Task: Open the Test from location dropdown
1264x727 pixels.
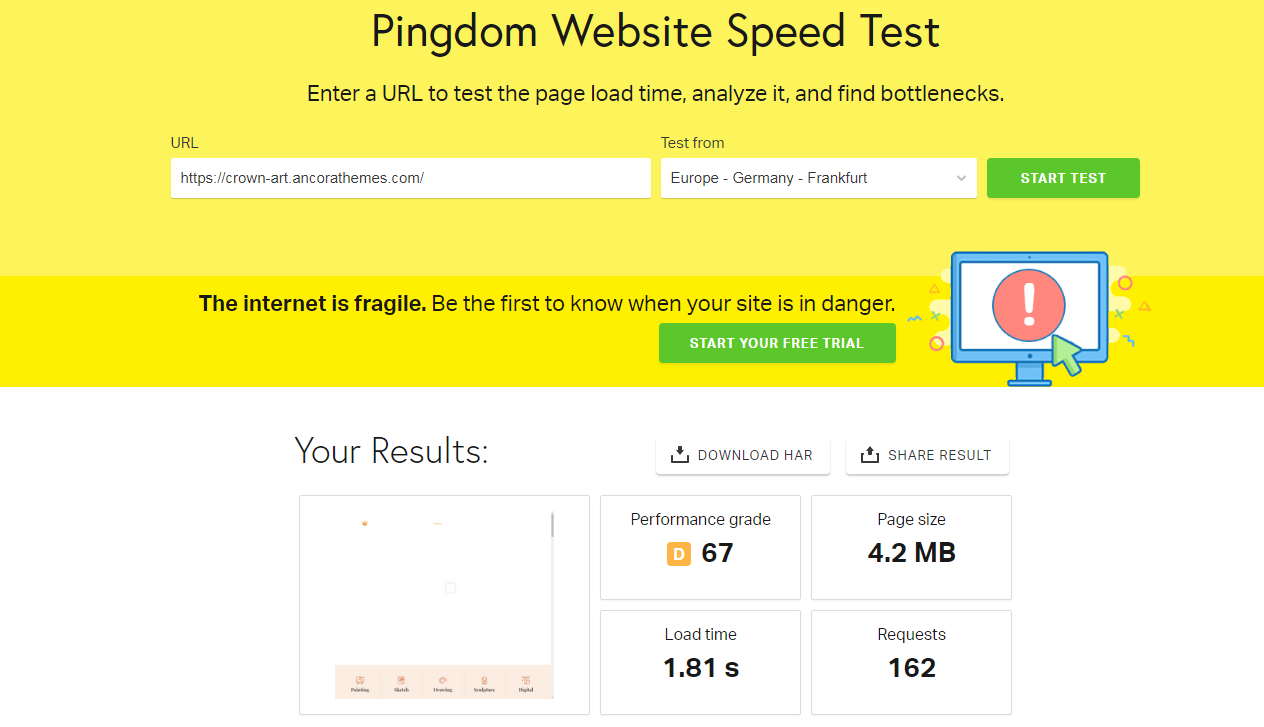Action: pyautogui.click(x=819, y=178)
